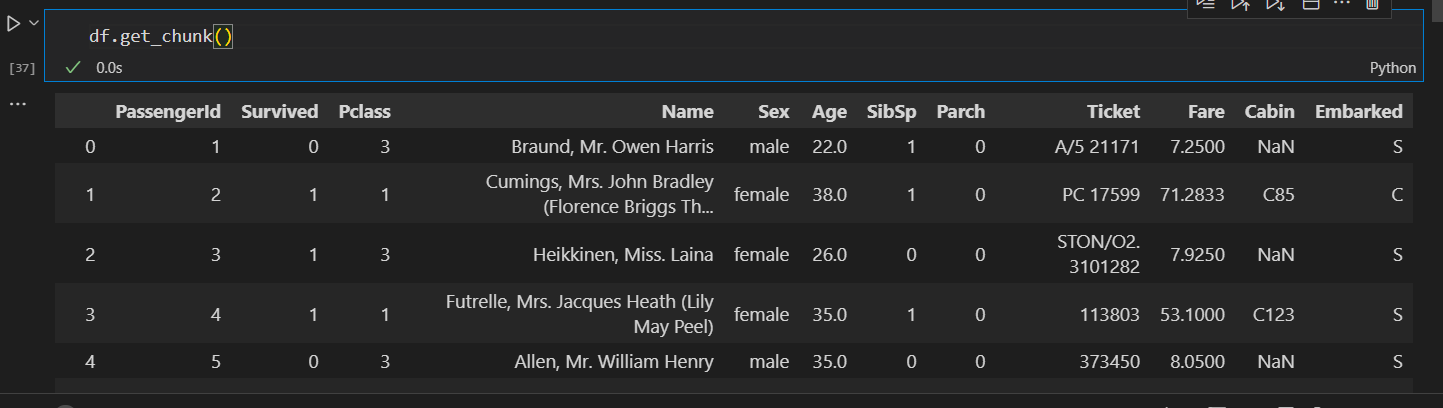Click Execute Cell and Below icon
This screenshot has height=408, width=1443.
1275,5
